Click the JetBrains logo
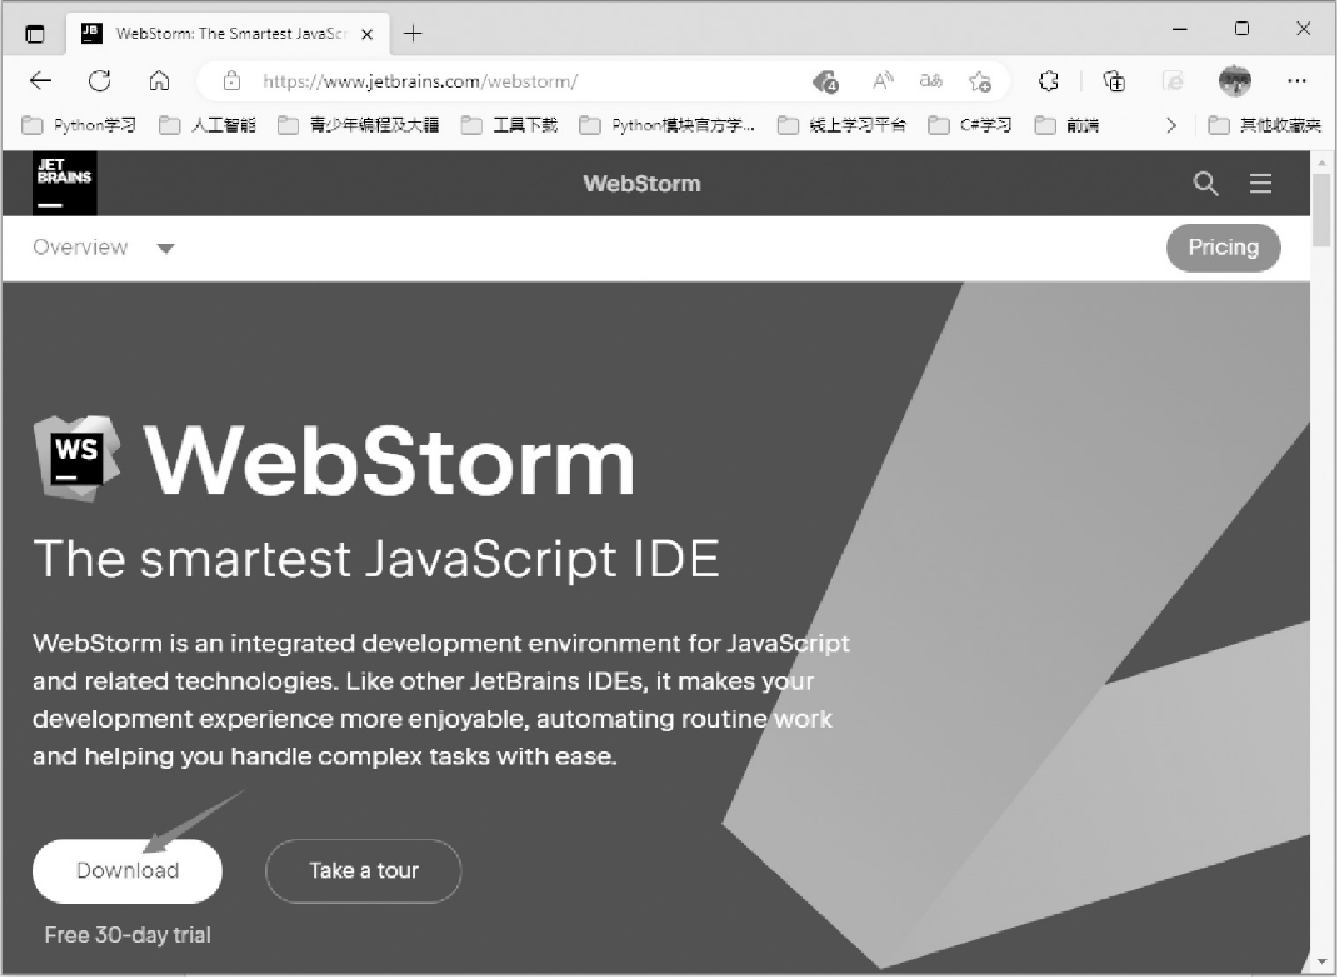The image size is (1337, 977). (x=65, y=183)
